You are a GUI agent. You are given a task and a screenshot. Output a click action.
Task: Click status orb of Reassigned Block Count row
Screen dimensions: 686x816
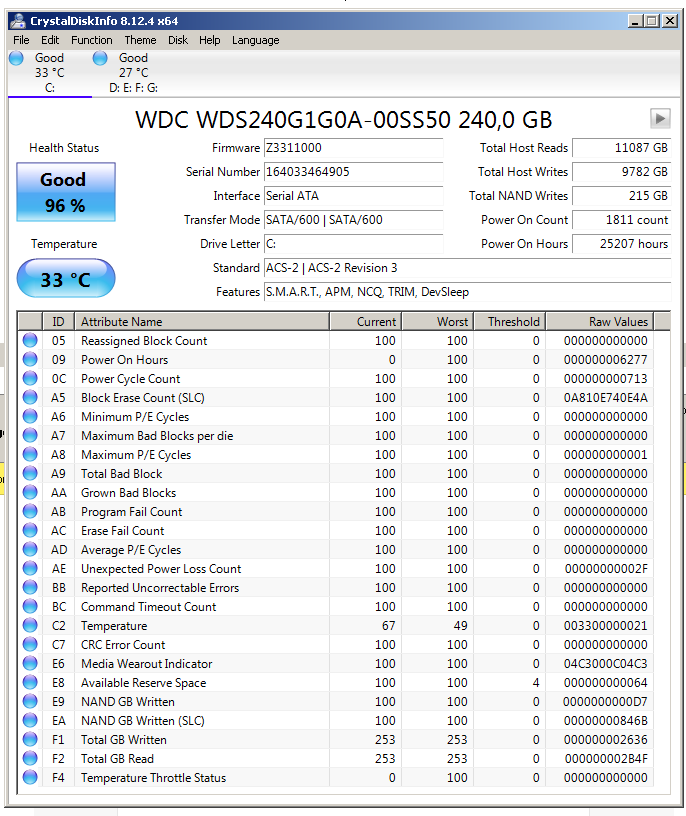[30, 340]
